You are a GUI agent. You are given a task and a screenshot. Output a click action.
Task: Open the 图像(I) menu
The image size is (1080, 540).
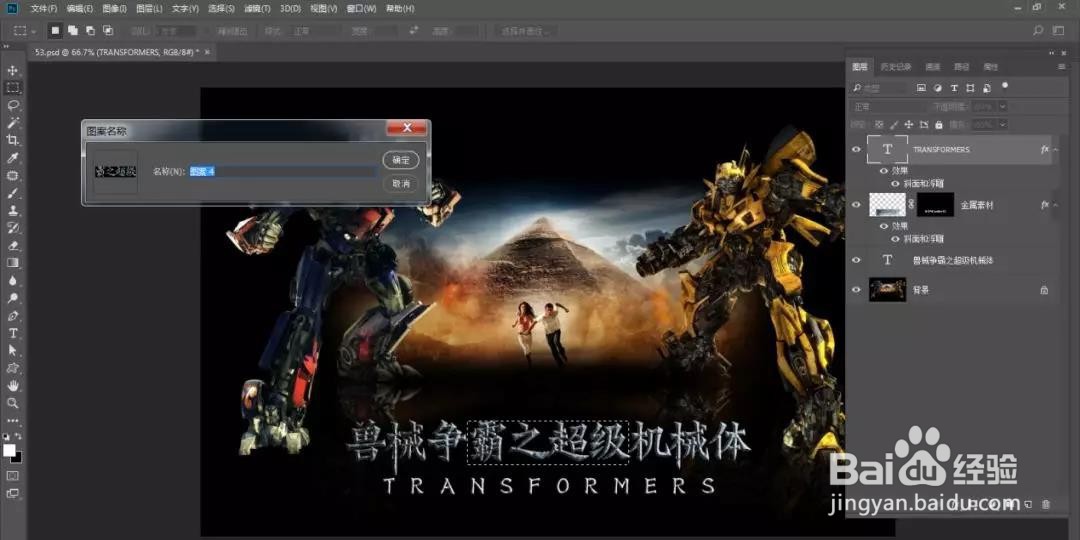tap(114, 9)
